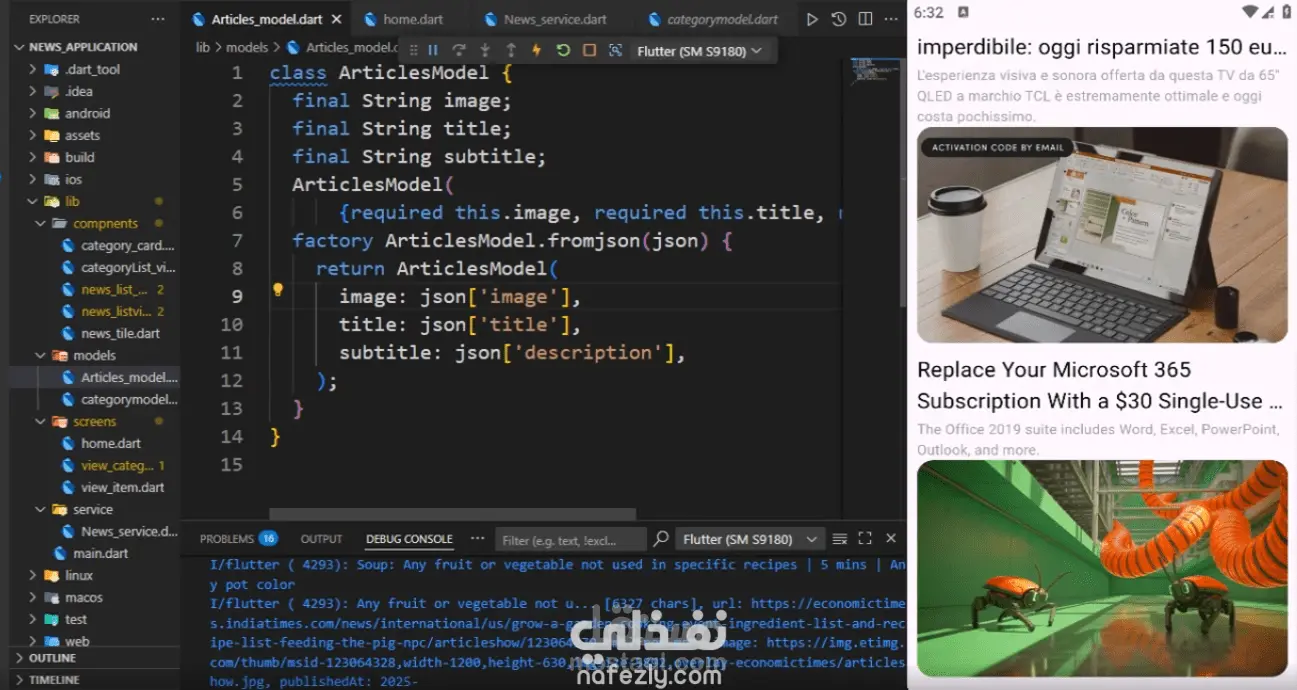Click the magnifier icon beside console filter

pyautogui.click(x=661, y=538)
